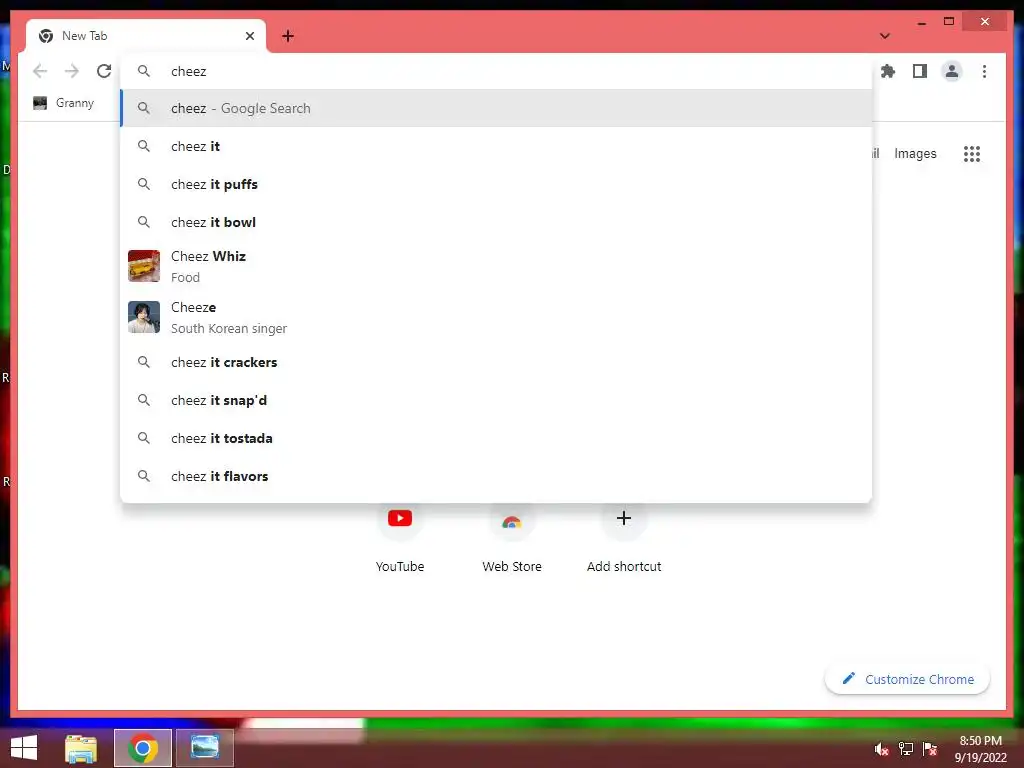The width and height of the screenshot is (1024, 768).
Task: Click the Chrome taskbar icon
Action: click(143, 748)
